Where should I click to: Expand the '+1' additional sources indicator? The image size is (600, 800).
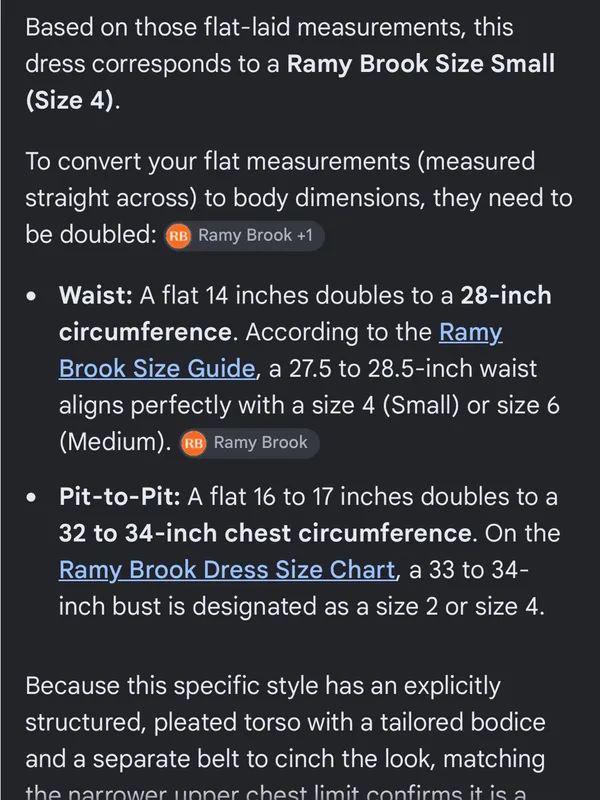(x=305, y=236)
